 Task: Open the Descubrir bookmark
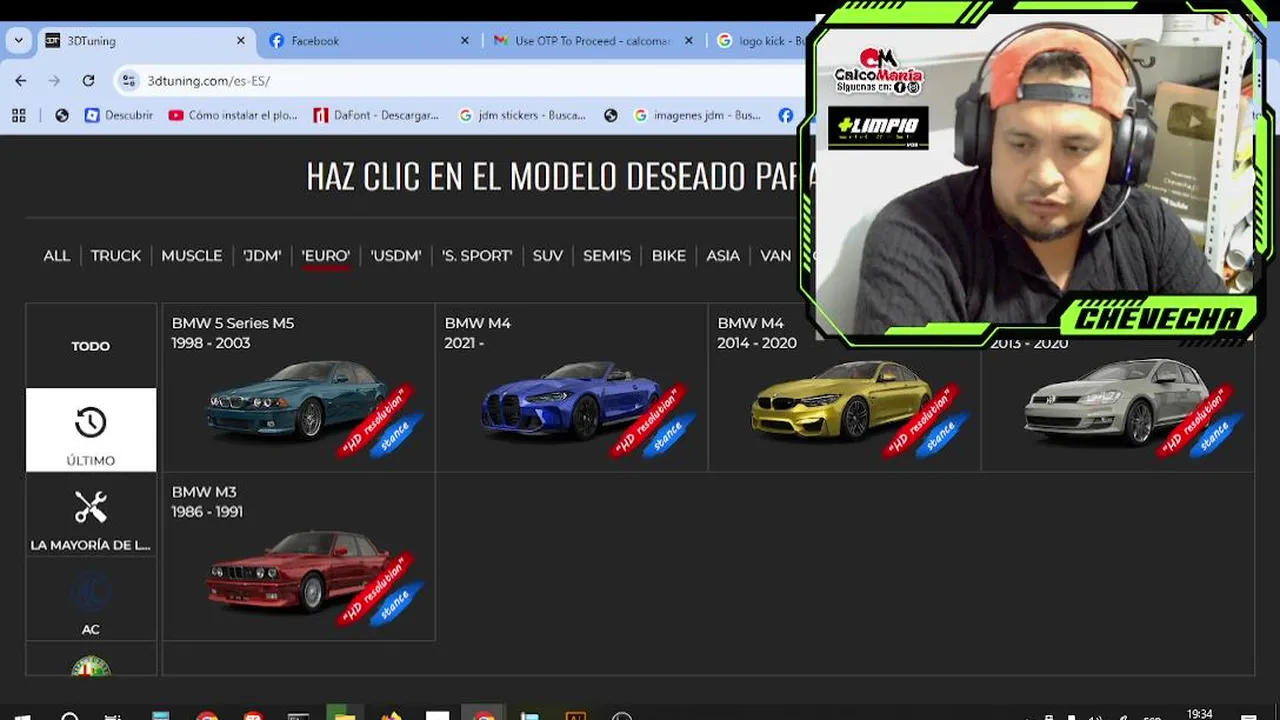(x=119, y=115)
